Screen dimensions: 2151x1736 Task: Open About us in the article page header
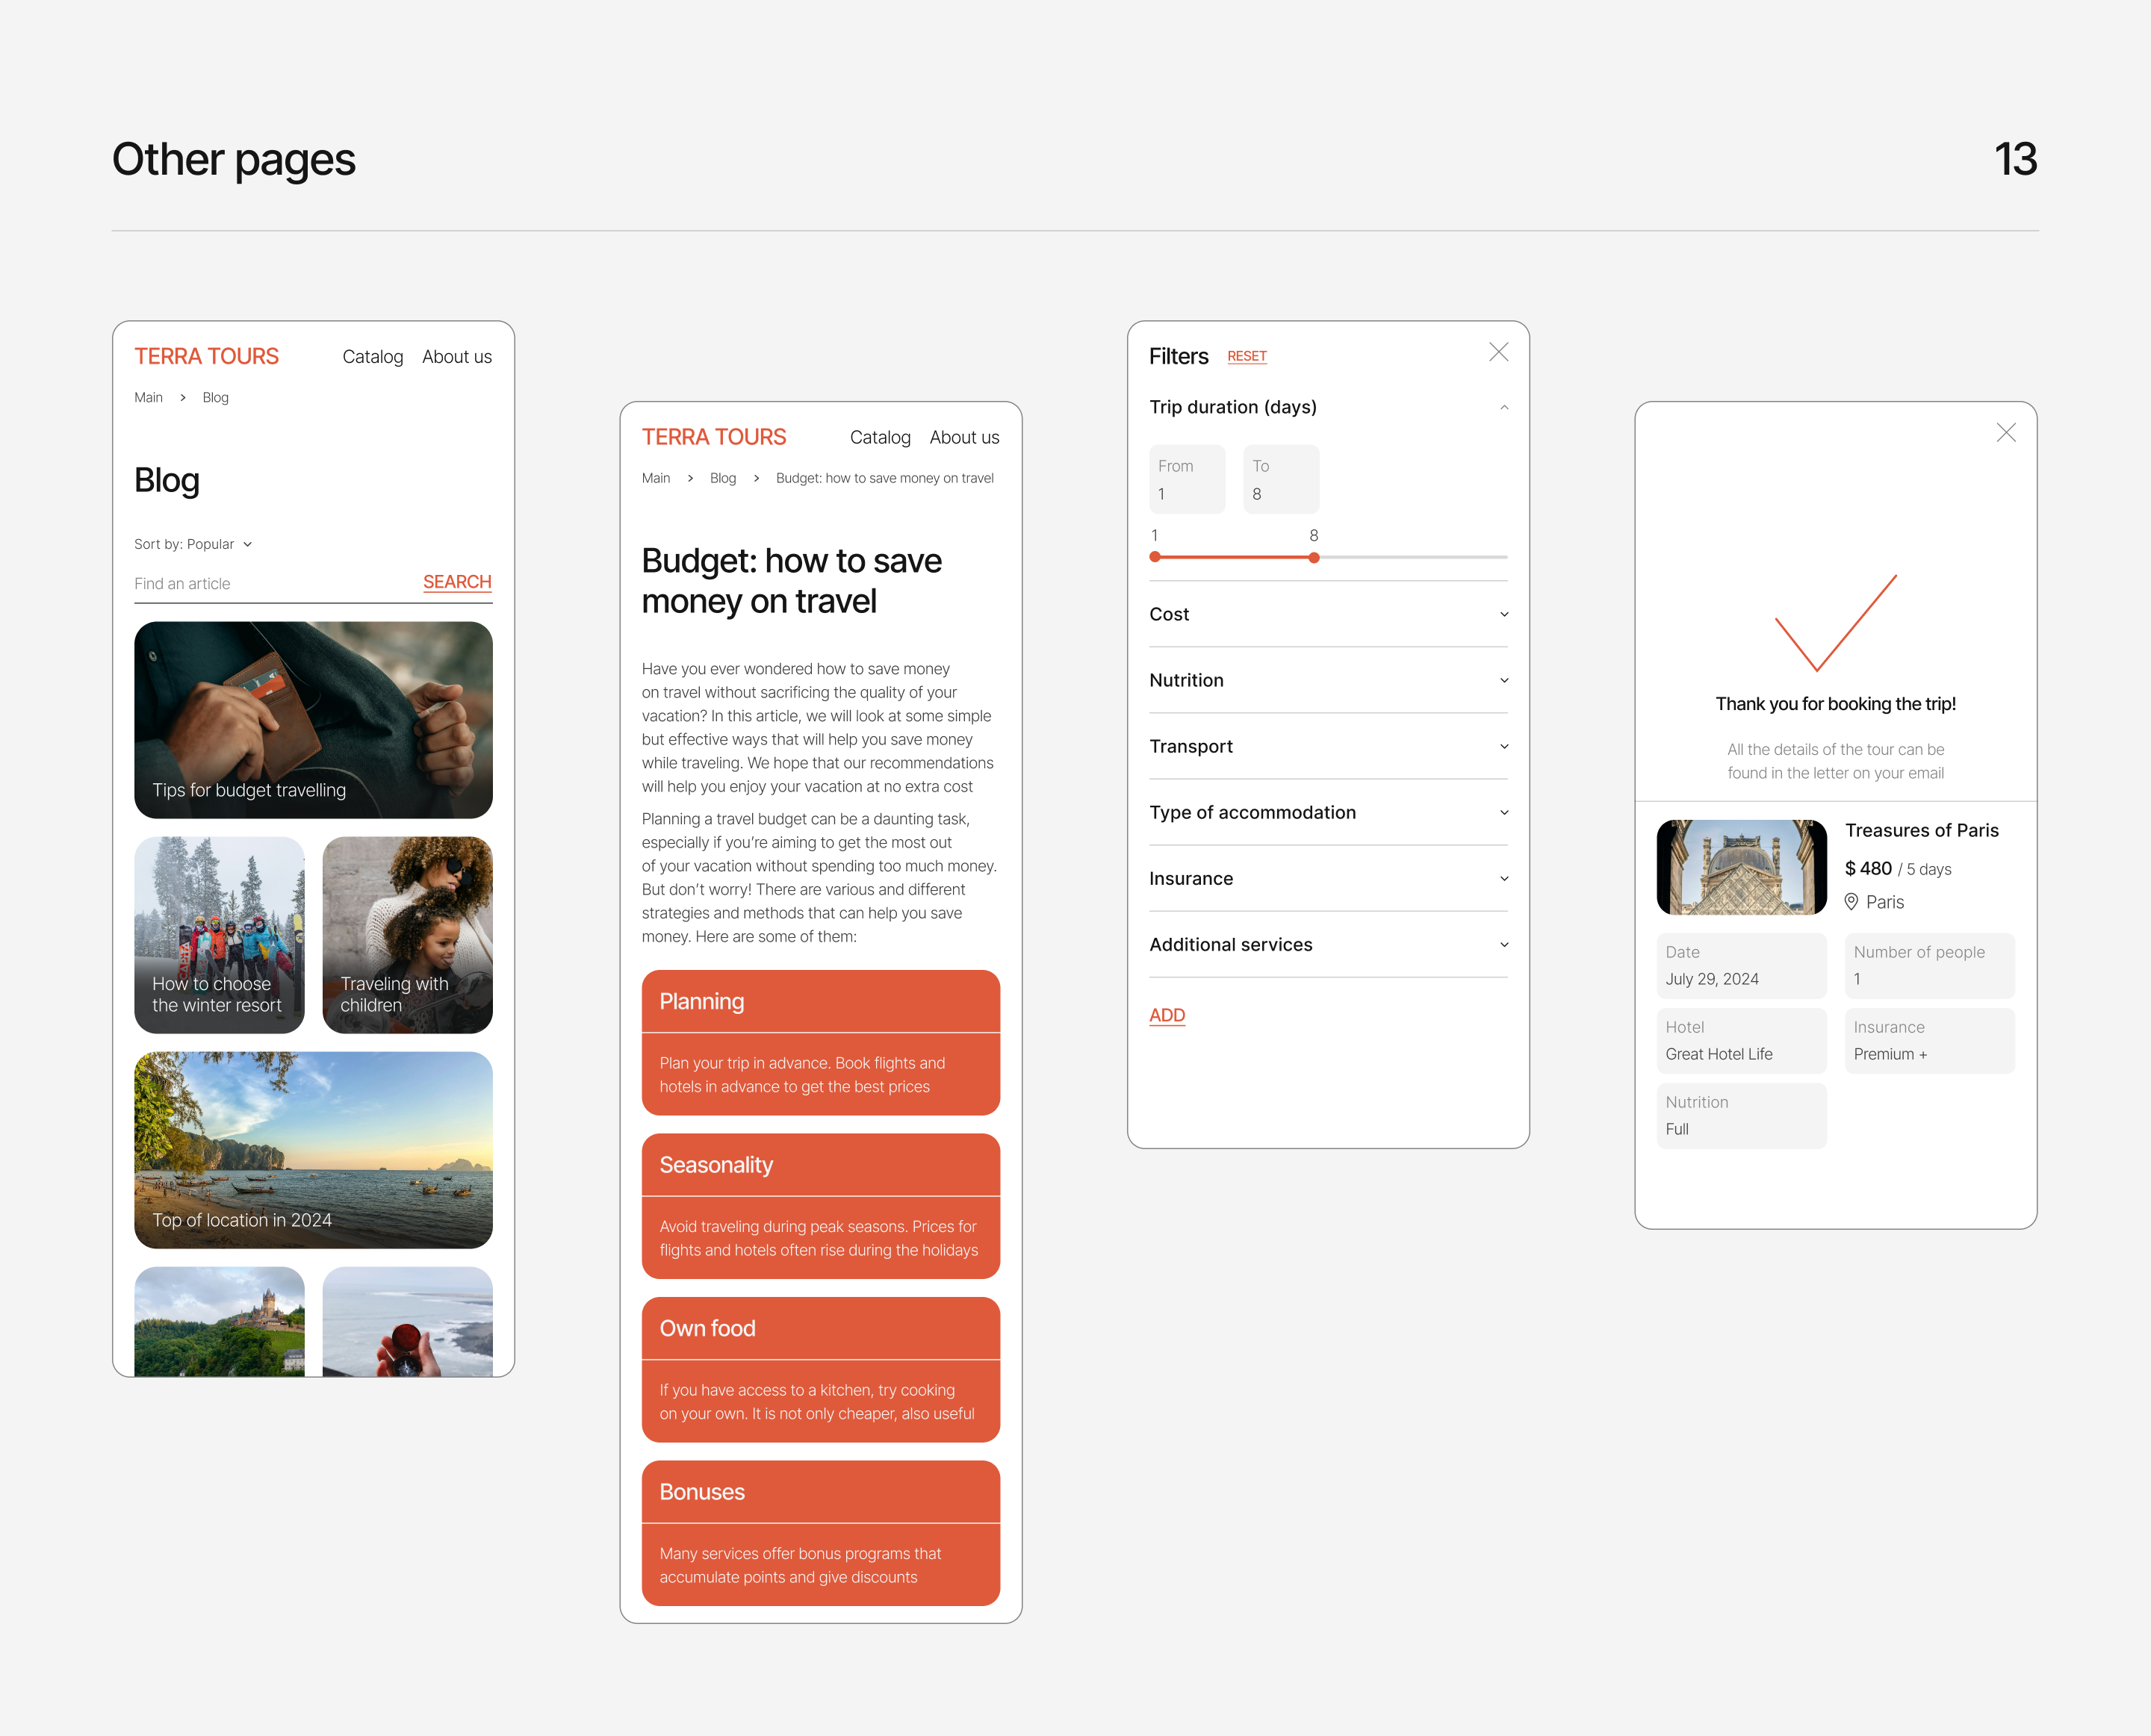coord(963,438)
